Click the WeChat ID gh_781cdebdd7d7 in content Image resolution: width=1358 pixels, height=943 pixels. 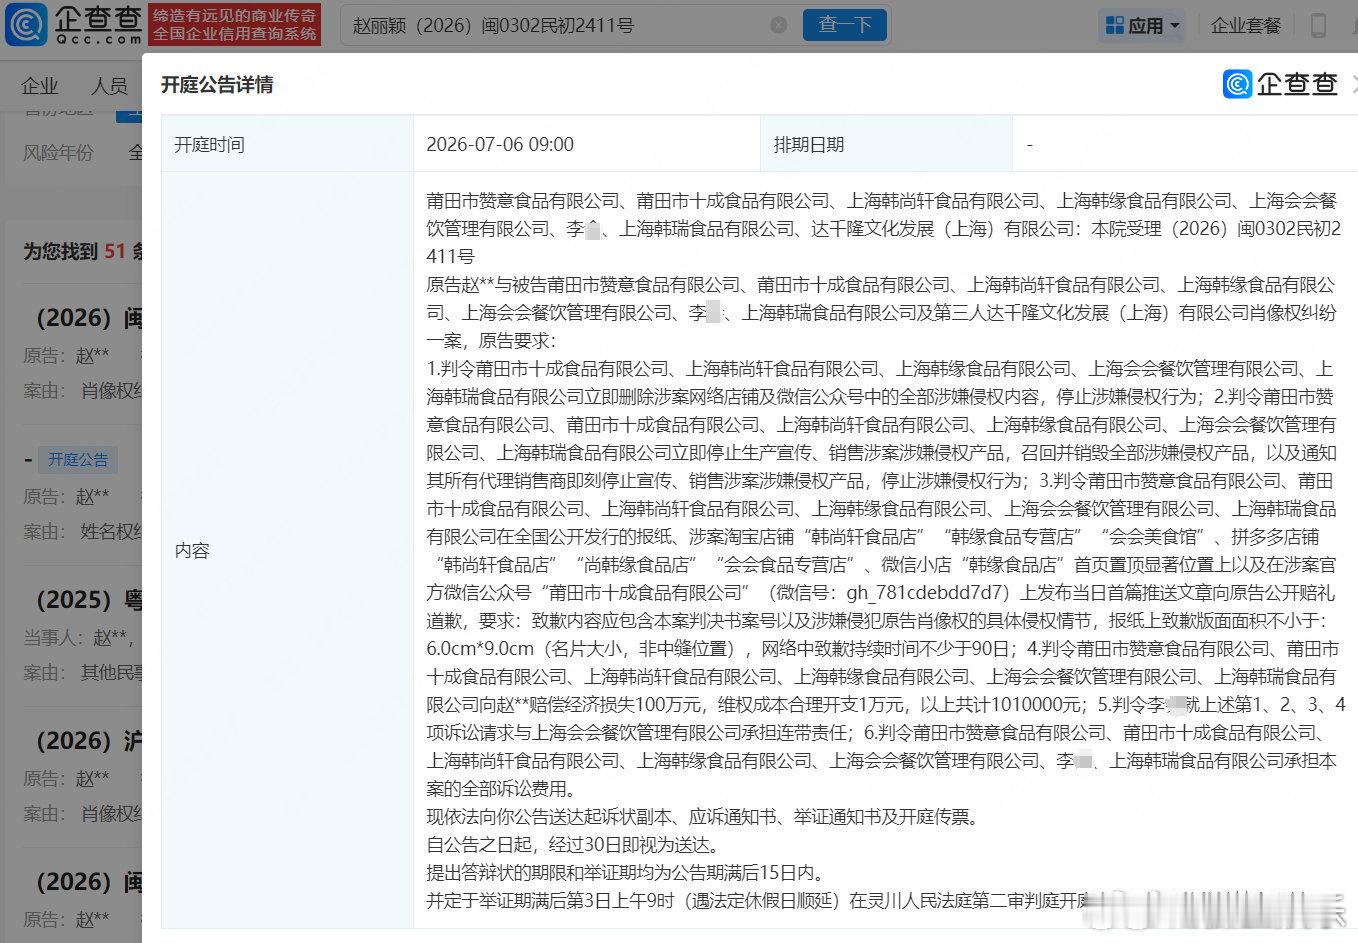[925, 592]
